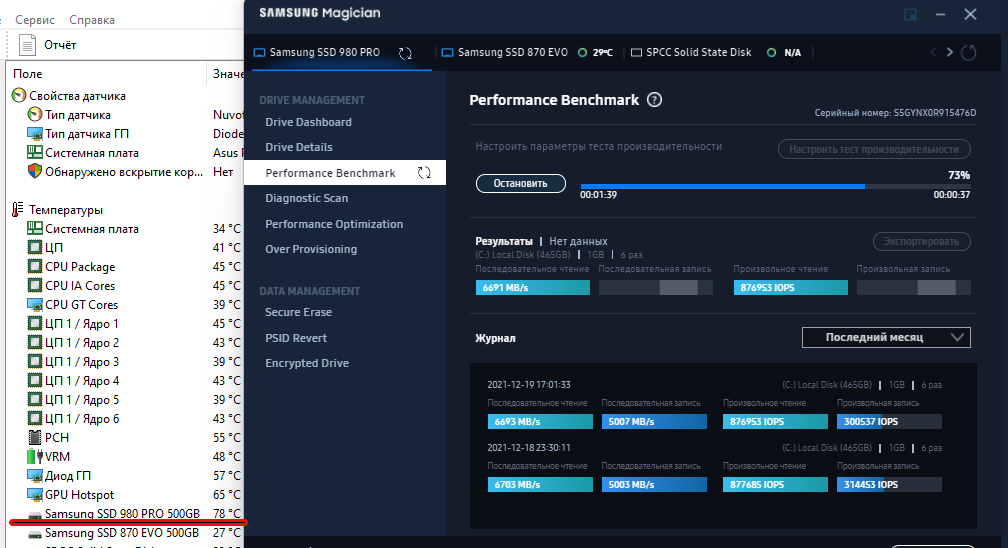Click the Отчёт button in AIDA toolbar

[48, 45]
